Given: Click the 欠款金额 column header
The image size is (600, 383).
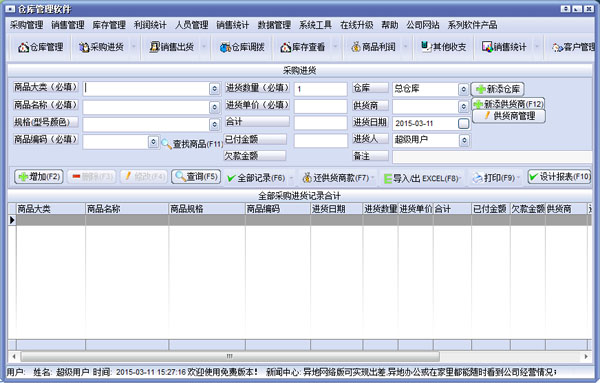Looking at the screenshot, I should pyautogui.click(x=528, y=209).
